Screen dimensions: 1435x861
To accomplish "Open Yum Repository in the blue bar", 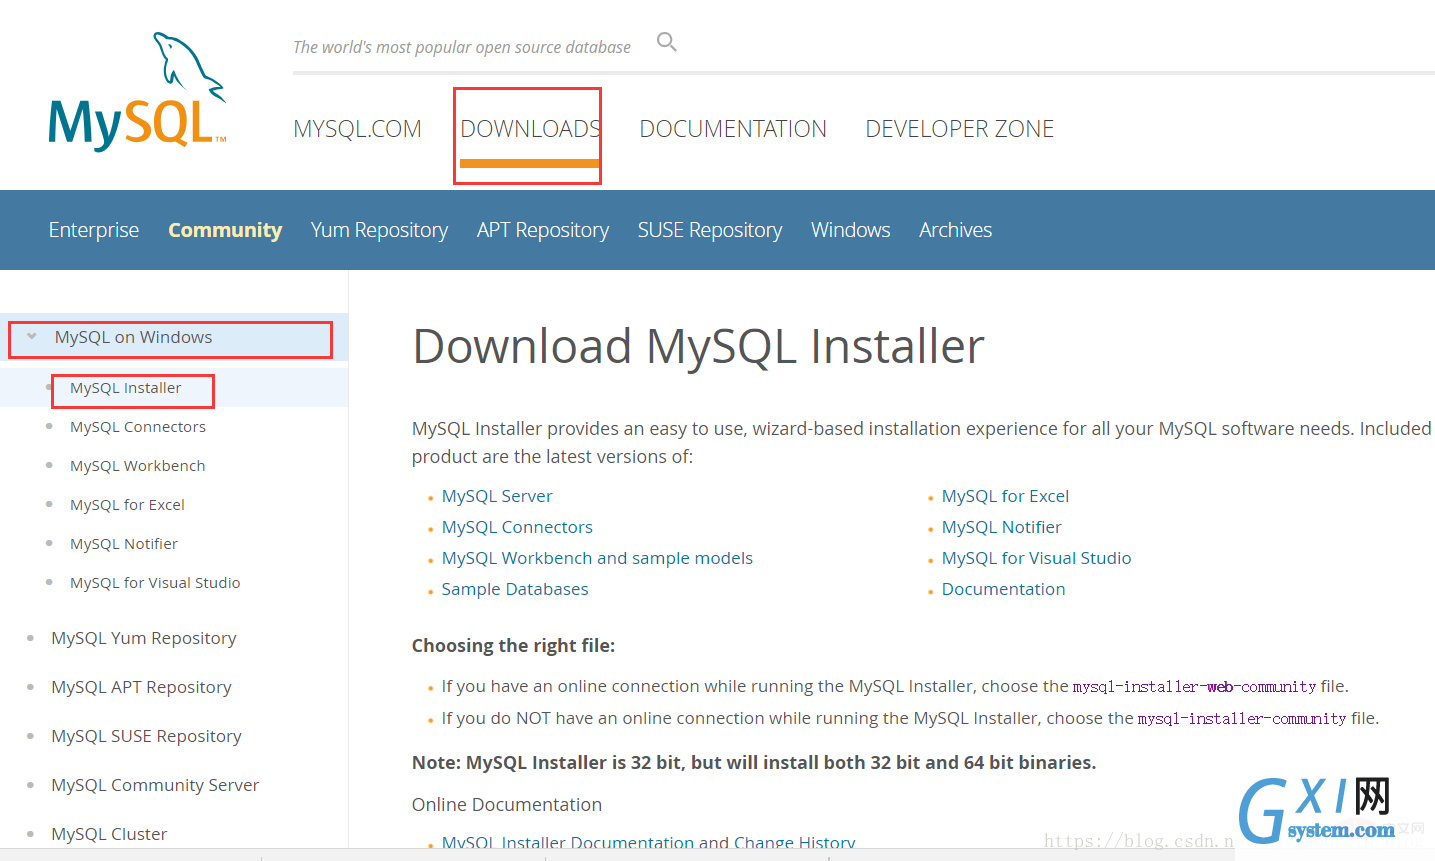I will (379, 230).
